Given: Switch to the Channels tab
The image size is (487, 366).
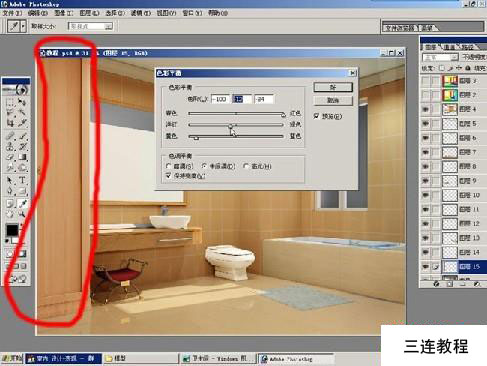Looking at the screenshot, I should coord(450,47).
